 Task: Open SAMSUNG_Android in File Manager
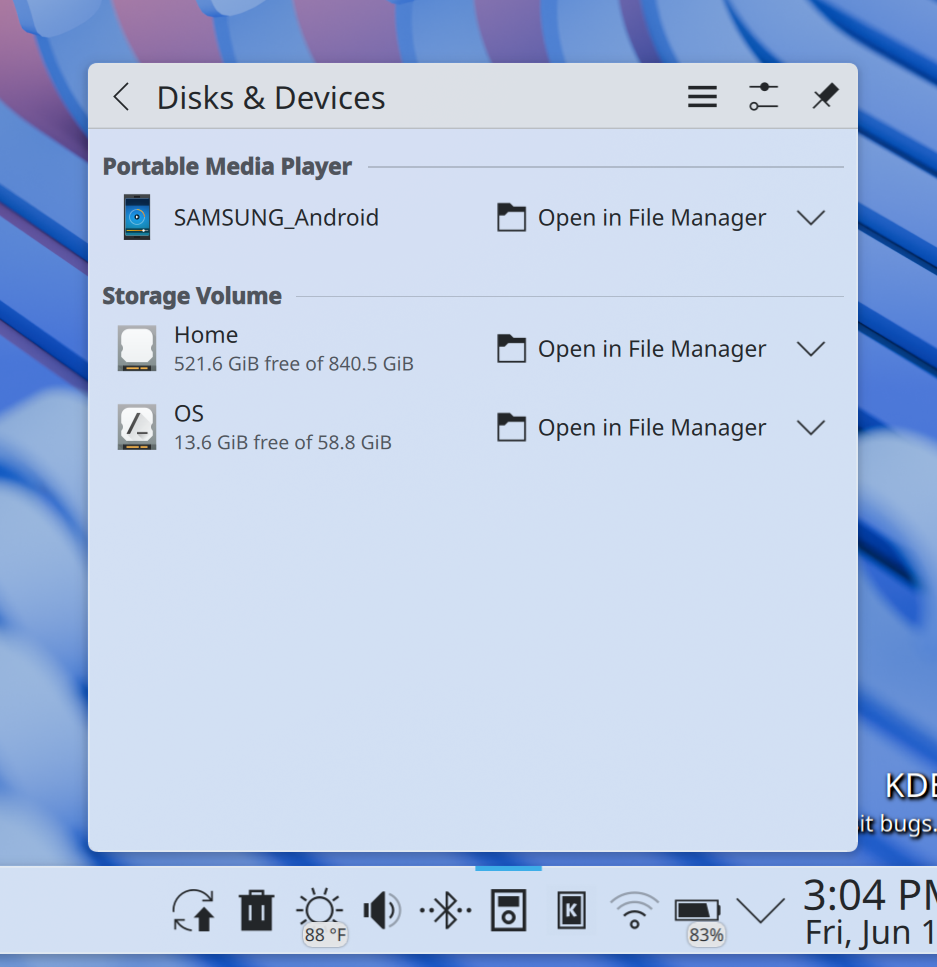point(631,218)
